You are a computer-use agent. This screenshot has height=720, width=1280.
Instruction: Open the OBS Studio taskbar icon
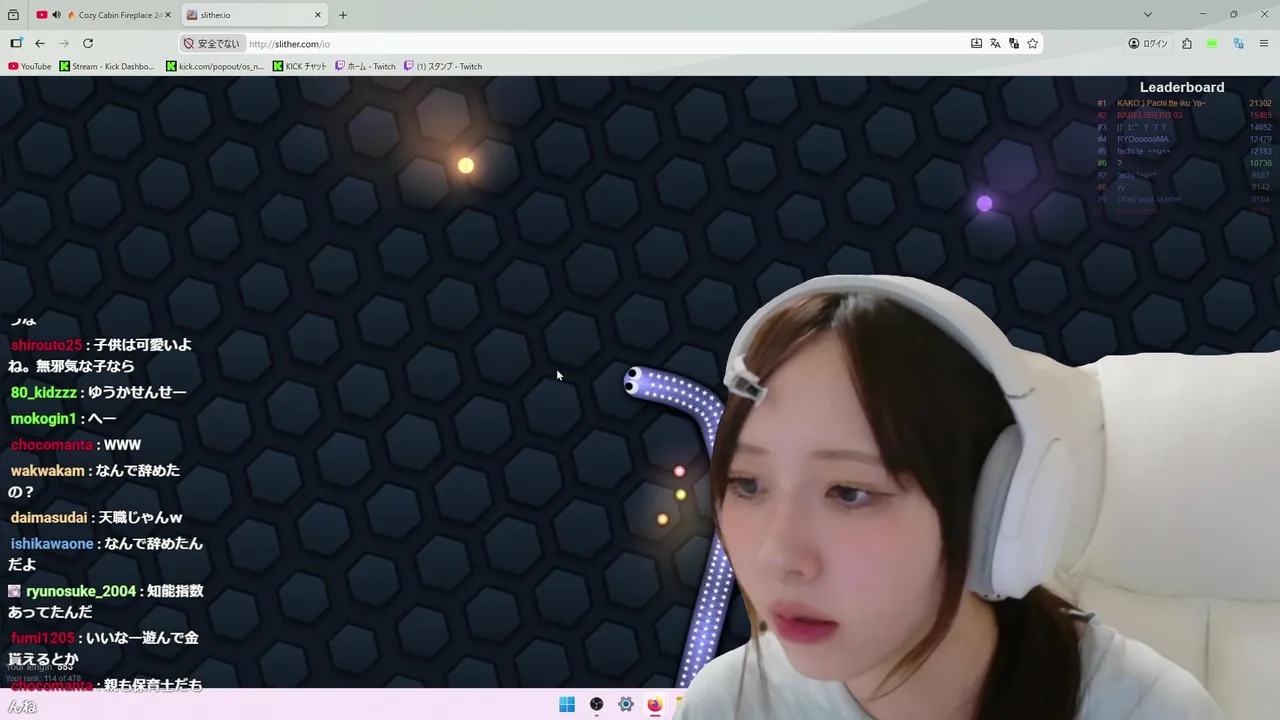tap(596, 704)
